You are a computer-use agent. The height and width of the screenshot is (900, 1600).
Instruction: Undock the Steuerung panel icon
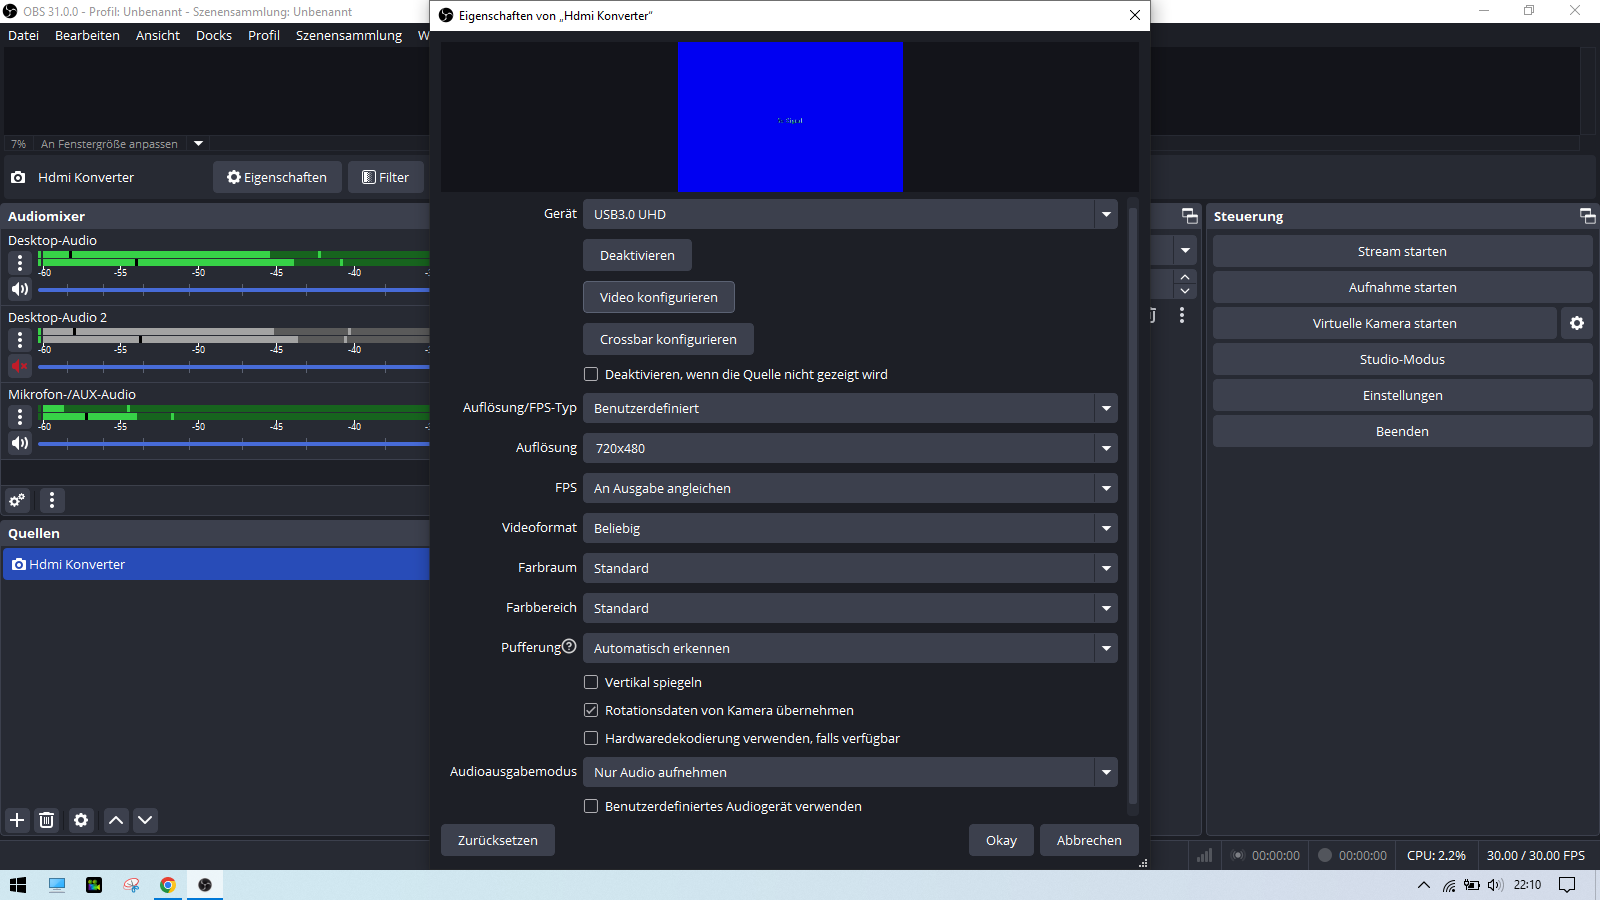(1587, 216)
